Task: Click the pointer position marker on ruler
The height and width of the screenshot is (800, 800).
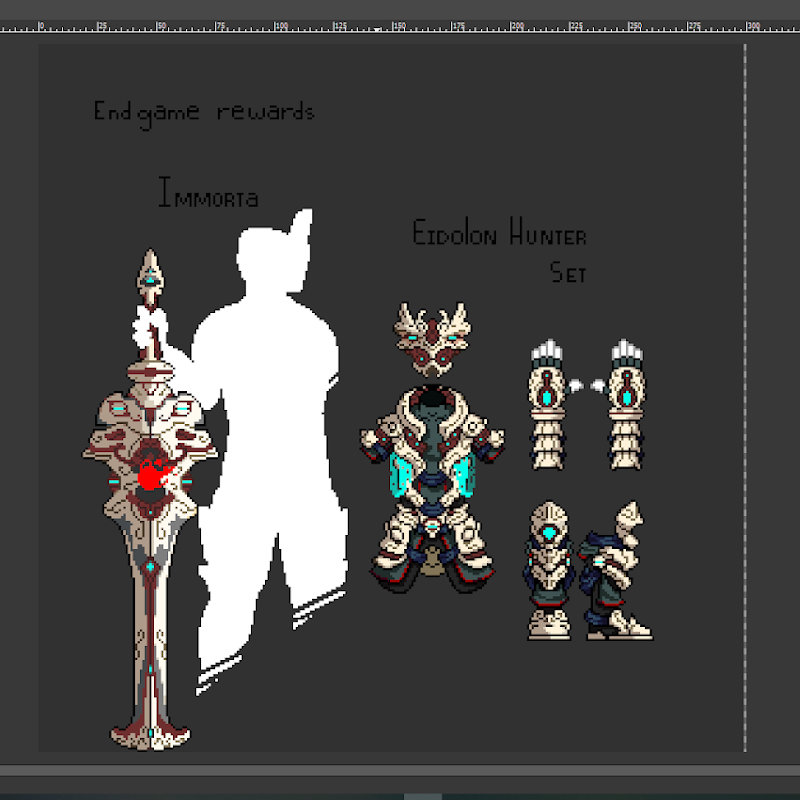Action: [x=377, y=30]
